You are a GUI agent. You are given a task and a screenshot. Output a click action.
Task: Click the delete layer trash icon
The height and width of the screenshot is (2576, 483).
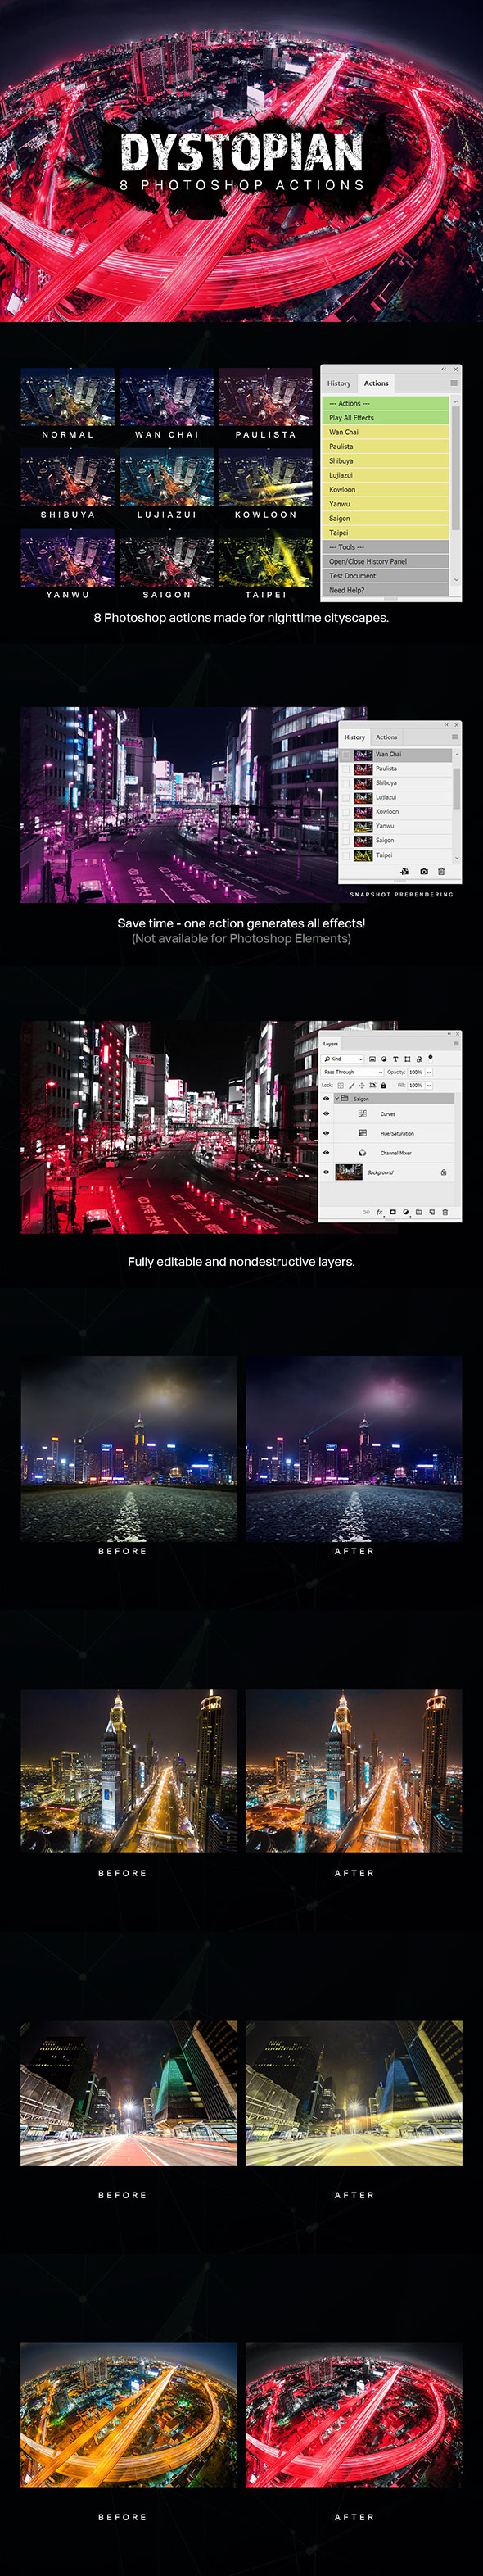coord(445,1212)
